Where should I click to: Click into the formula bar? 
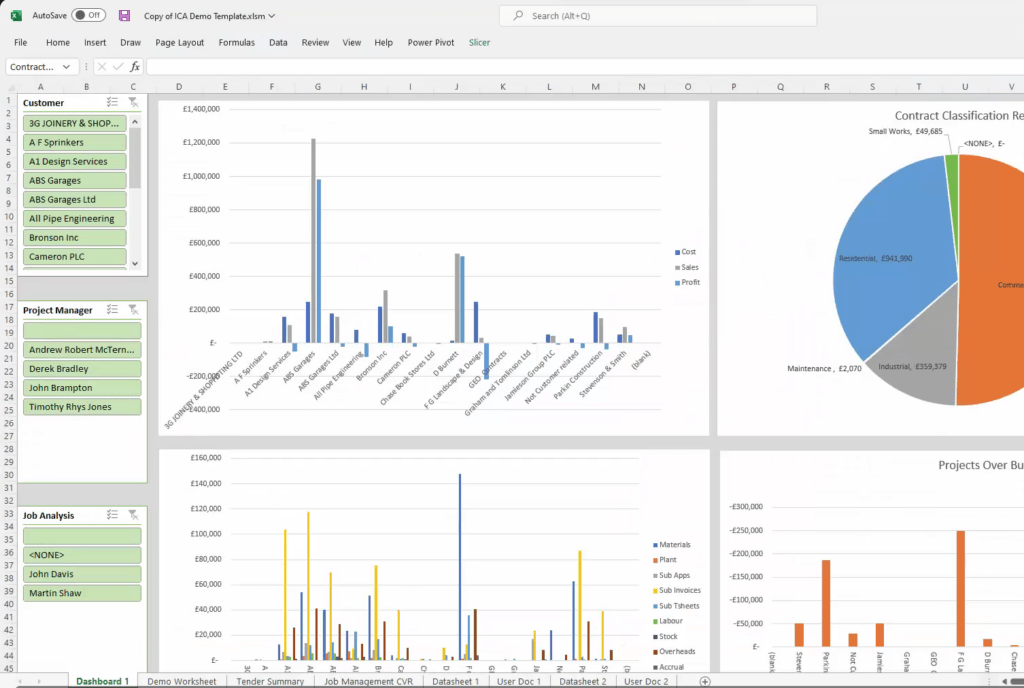point(584,67)
